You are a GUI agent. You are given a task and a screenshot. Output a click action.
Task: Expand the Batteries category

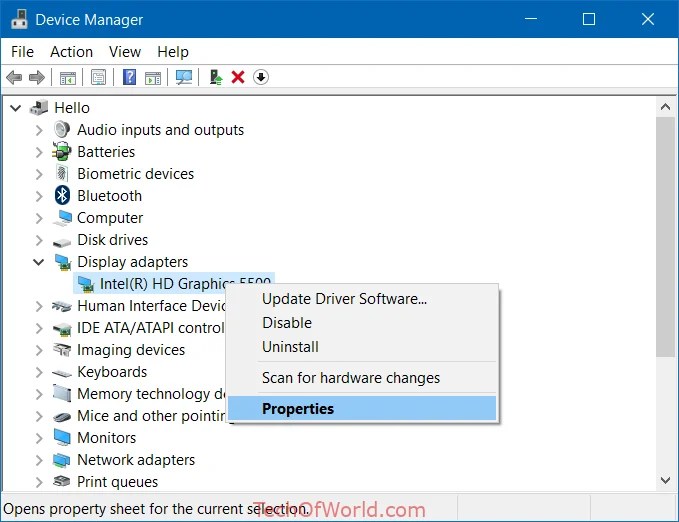[39, 152]
